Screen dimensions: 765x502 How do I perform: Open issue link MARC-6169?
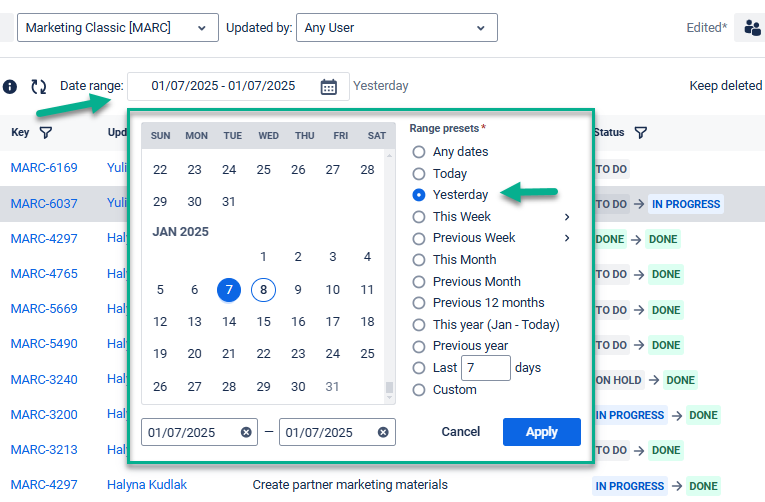[44, 167]
